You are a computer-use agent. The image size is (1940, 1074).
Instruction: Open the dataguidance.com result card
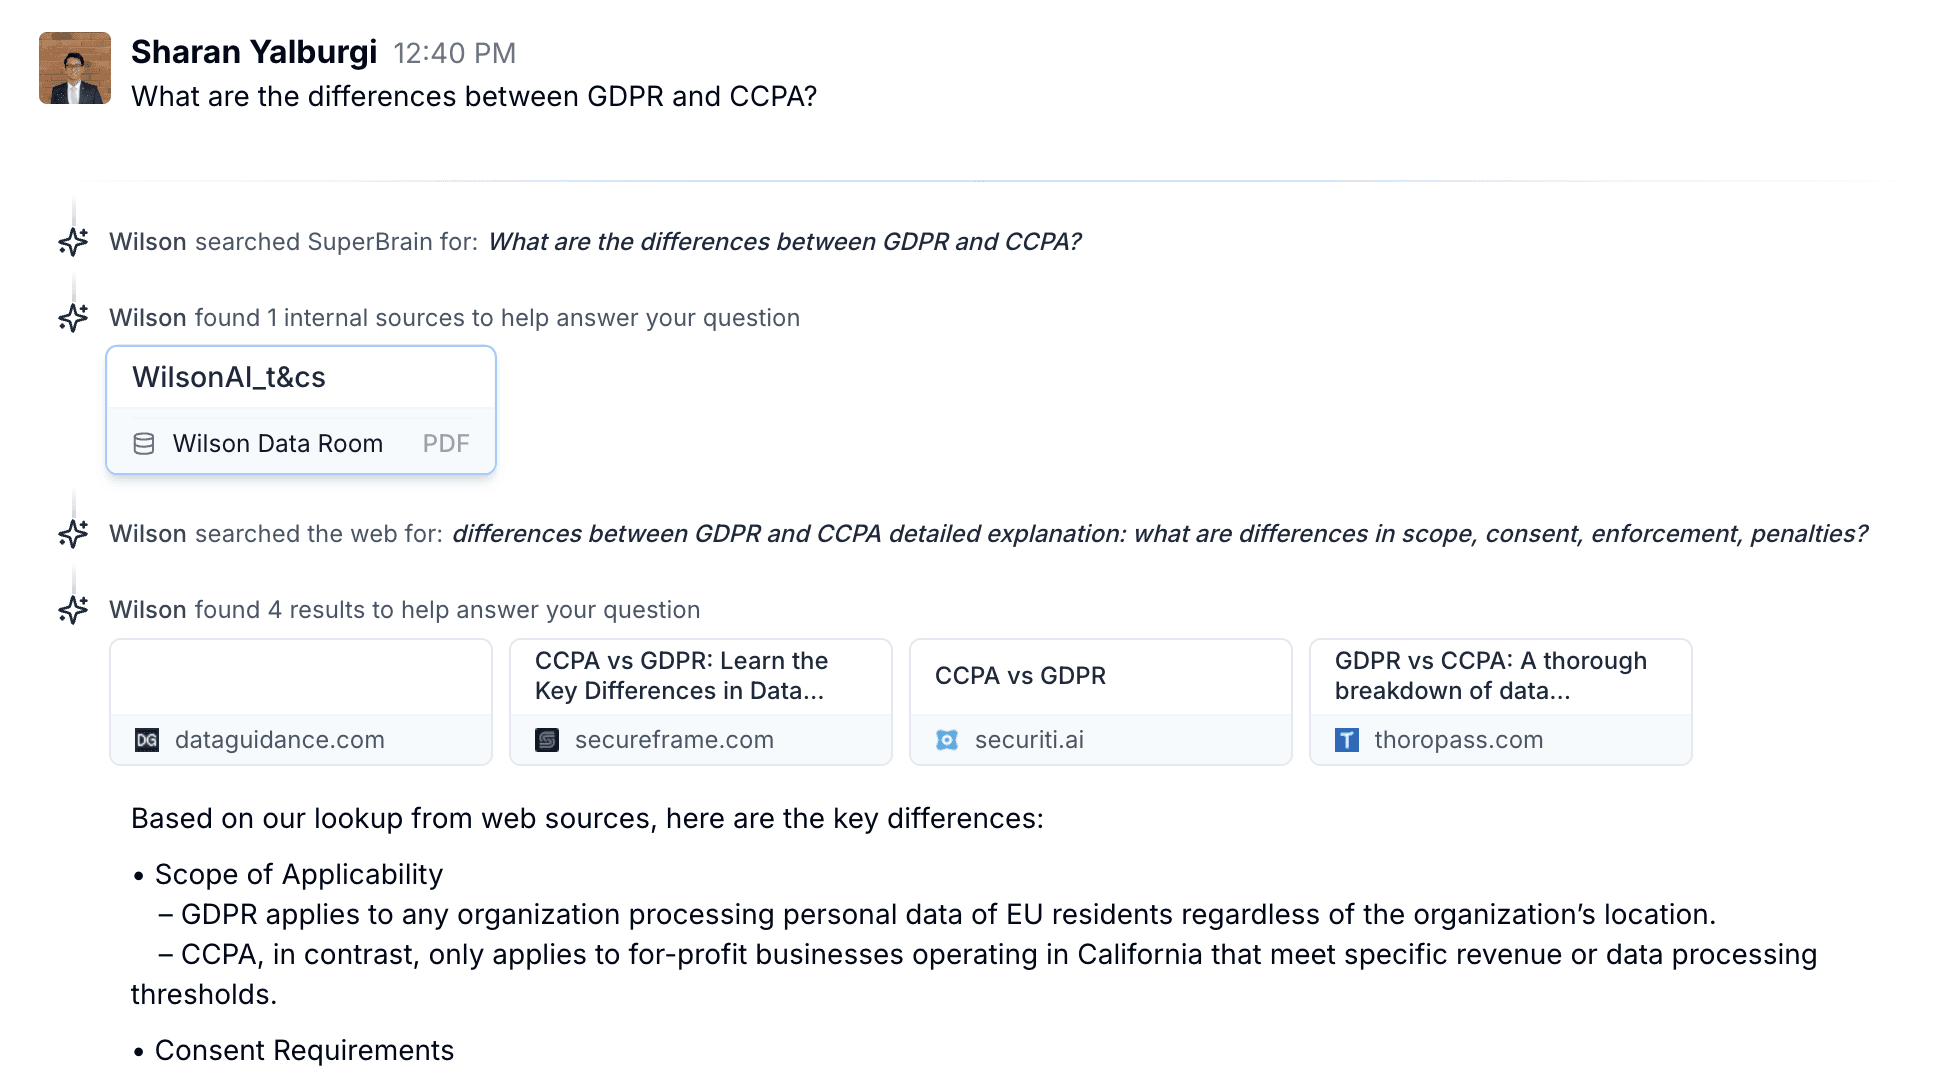(x=301, y=702)
